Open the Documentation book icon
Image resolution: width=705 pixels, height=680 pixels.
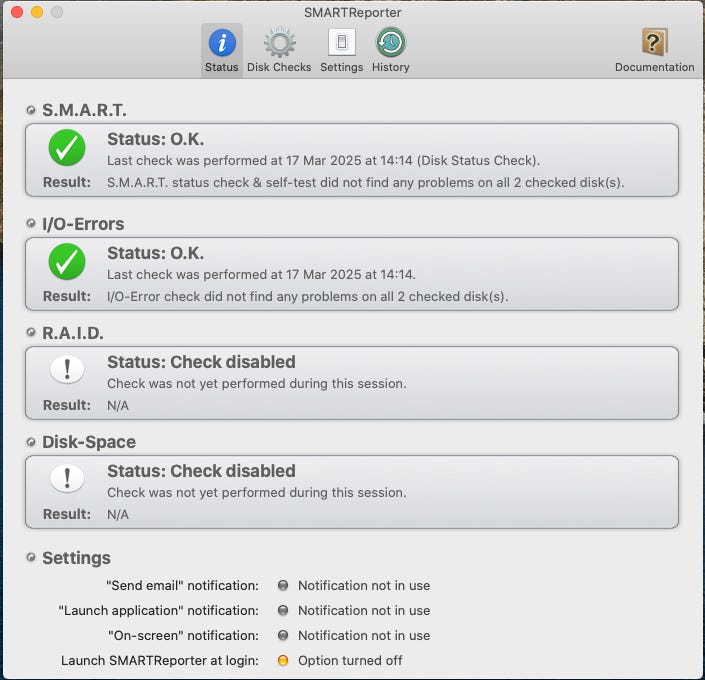(x=654, y=42)
